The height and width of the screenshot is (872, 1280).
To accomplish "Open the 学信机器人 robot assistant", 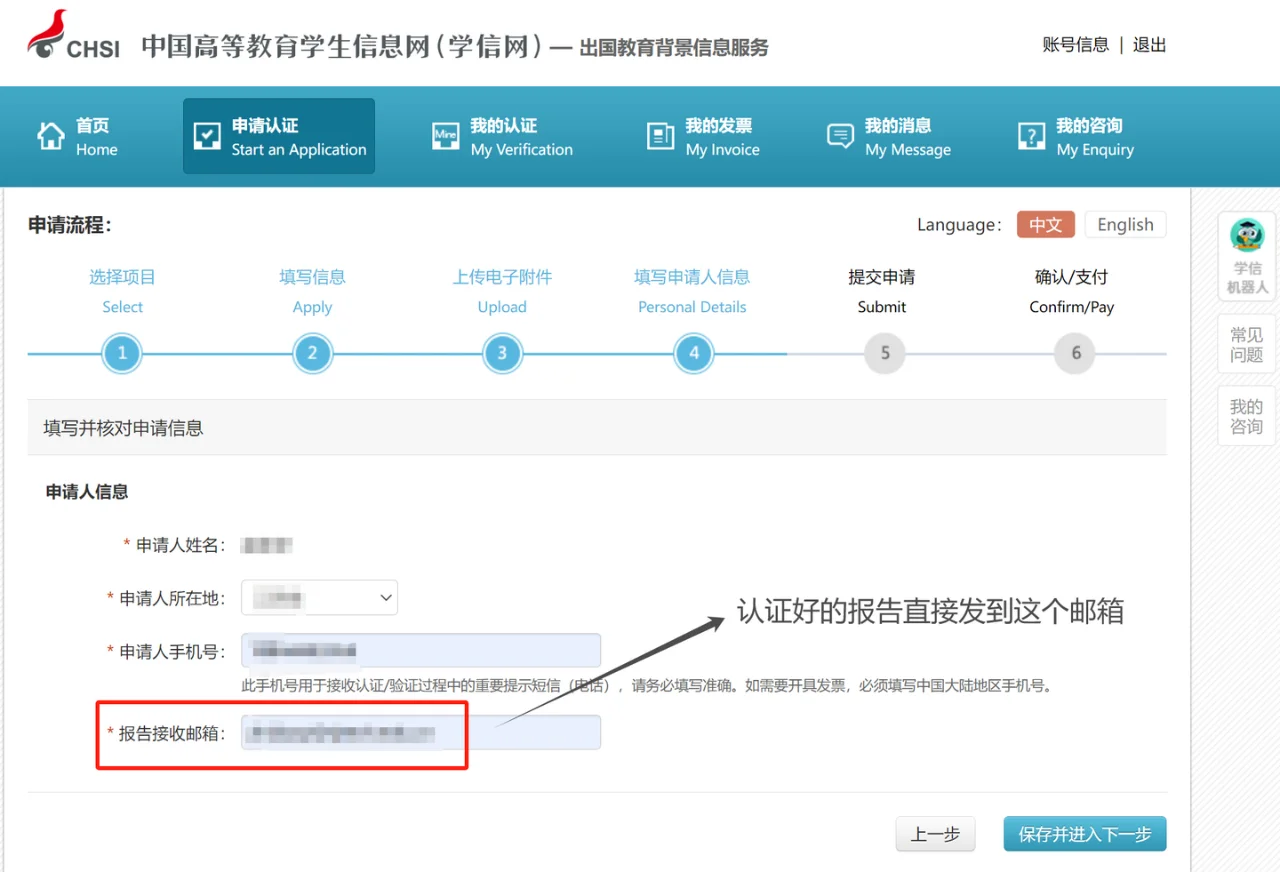I will pos(1246,256).
